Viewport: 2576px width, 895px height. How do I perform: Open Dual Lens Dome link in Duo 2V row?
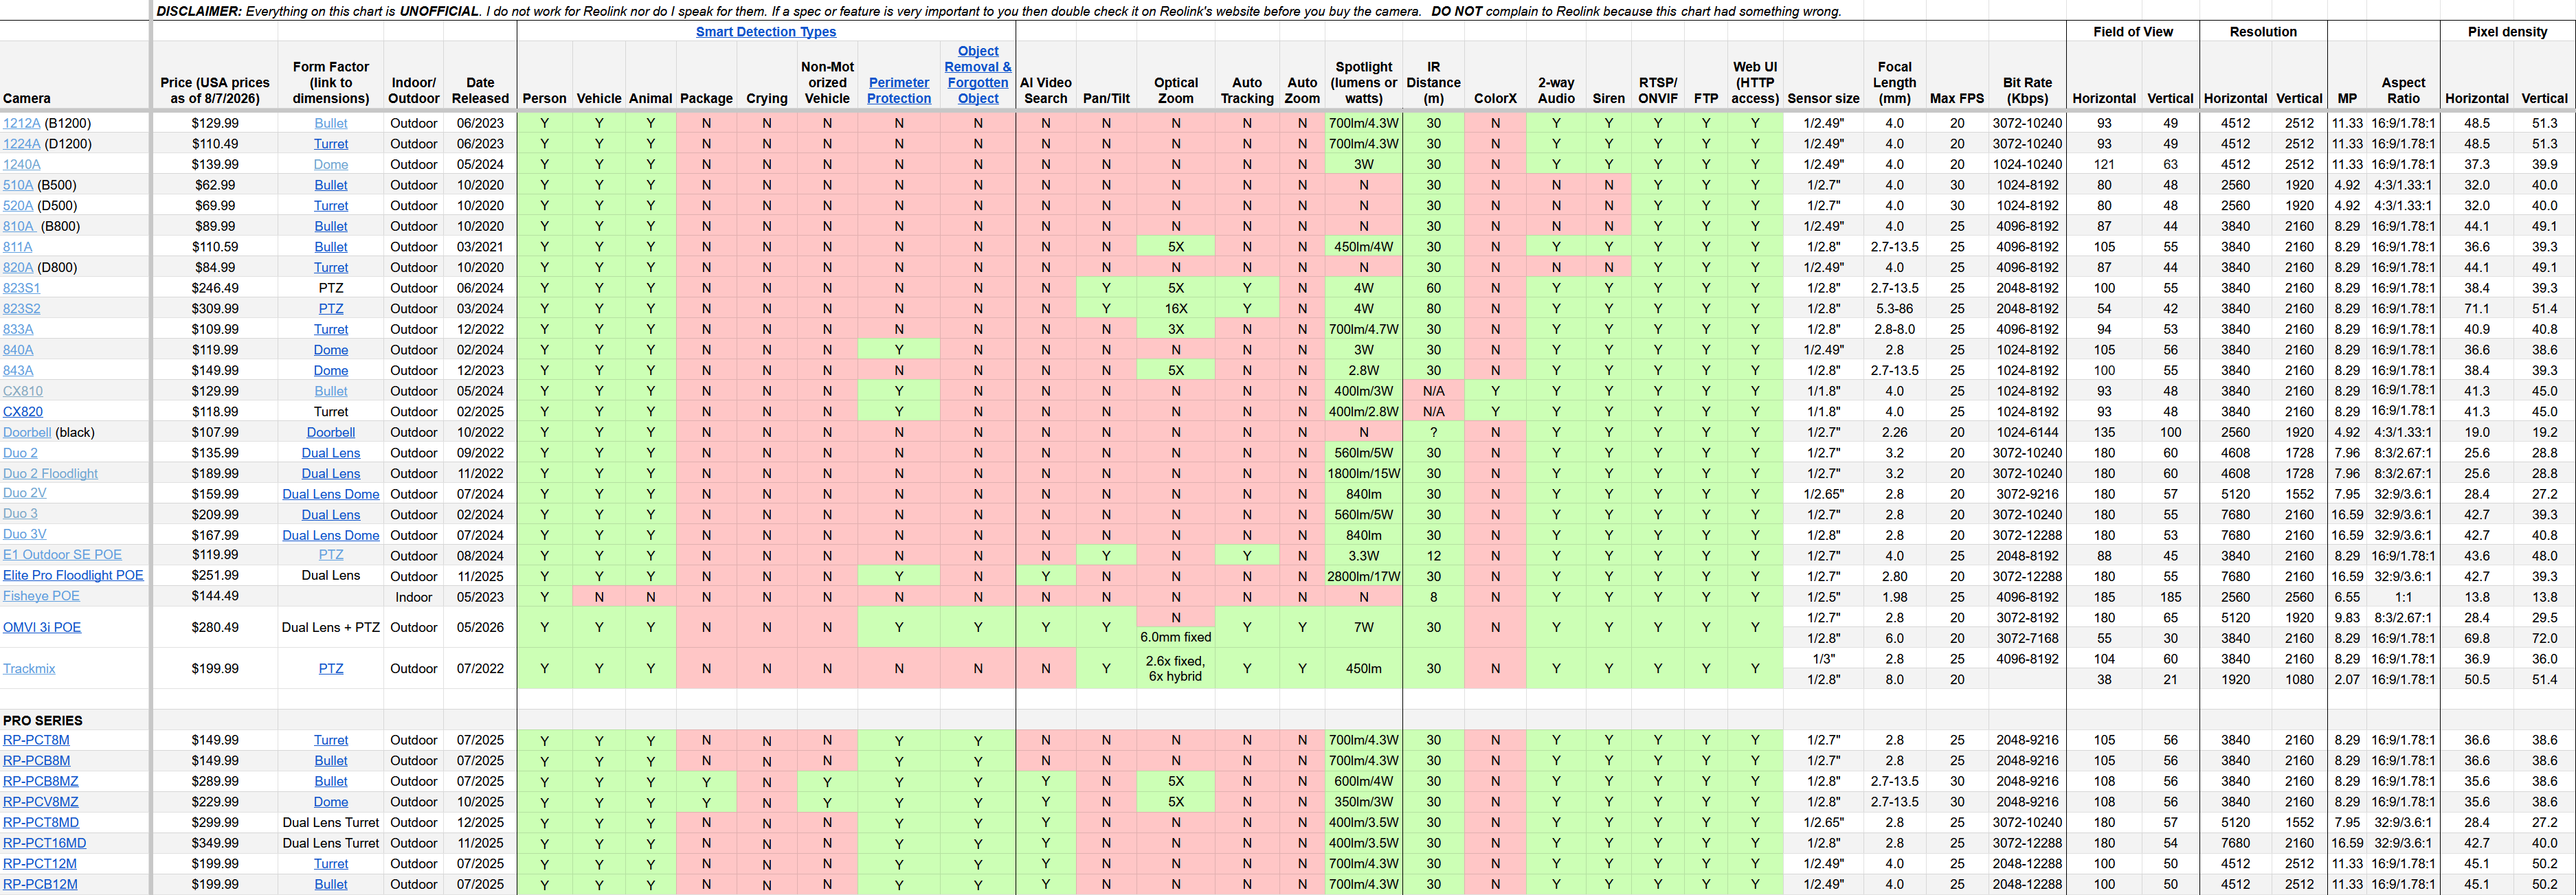(x=331, y=495)
